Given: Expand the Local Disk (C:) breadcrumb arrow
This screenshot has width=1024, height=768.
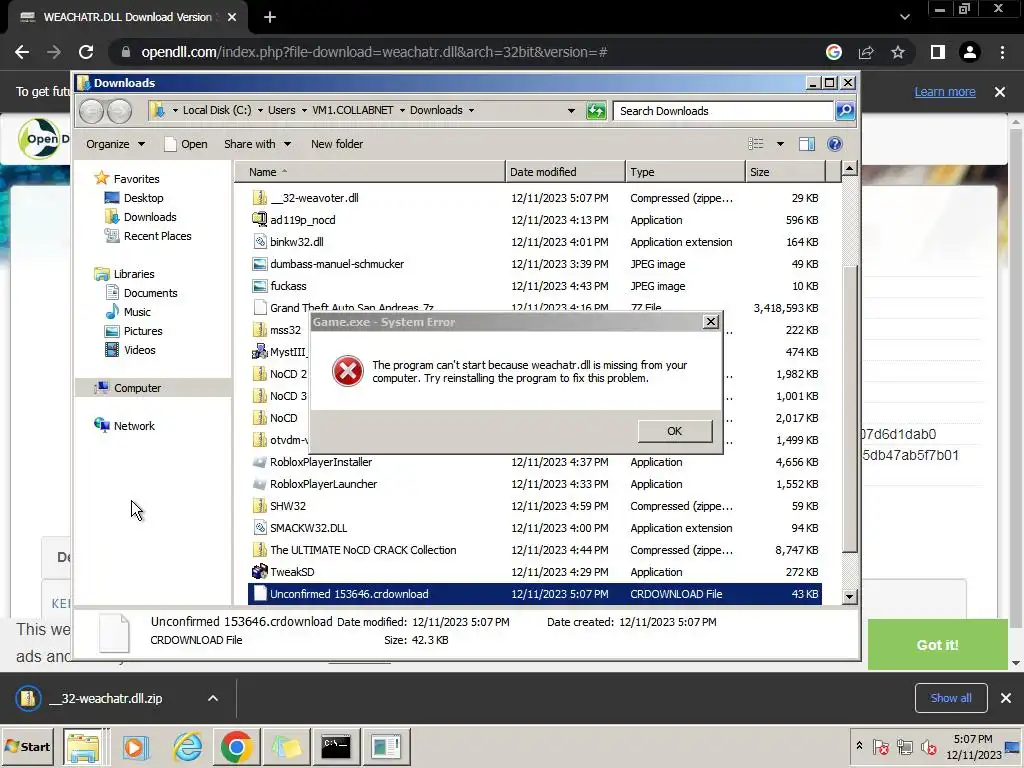Looking at the screenshot, I should point(261,110).
